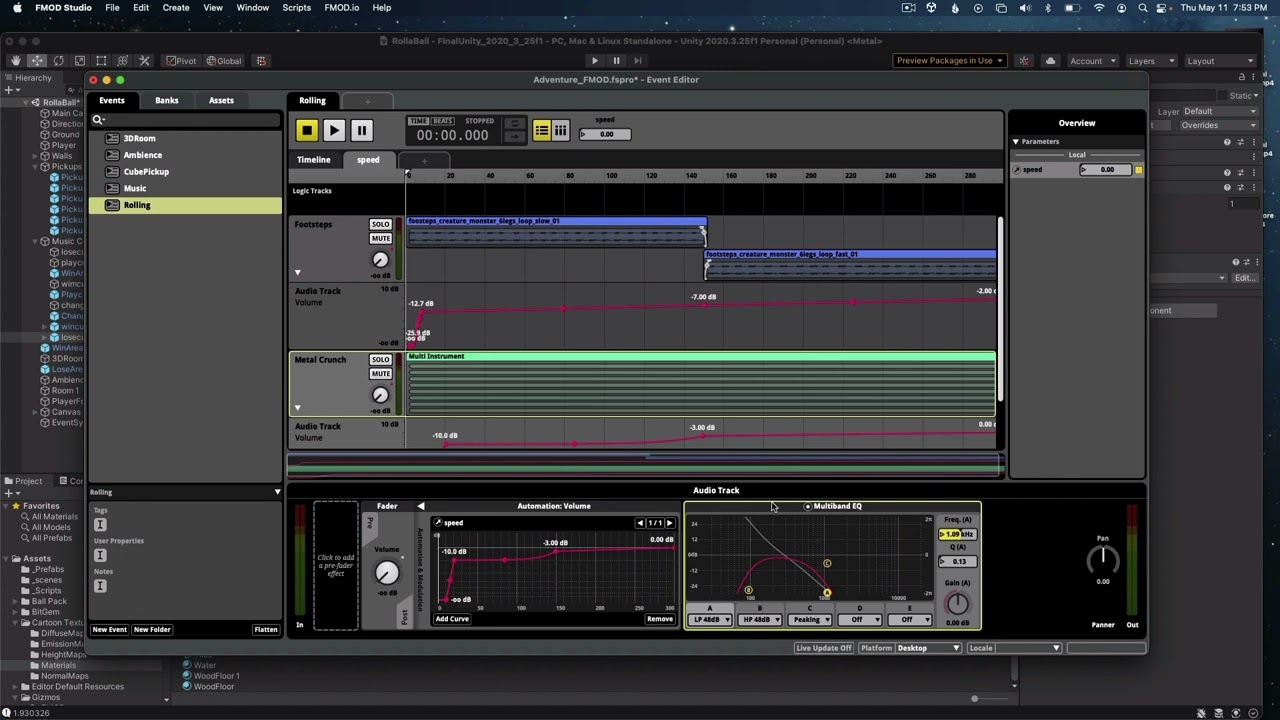Expand the Rolling properties panel dropdown arrow

pyautogui.click(x=277, y=492)
